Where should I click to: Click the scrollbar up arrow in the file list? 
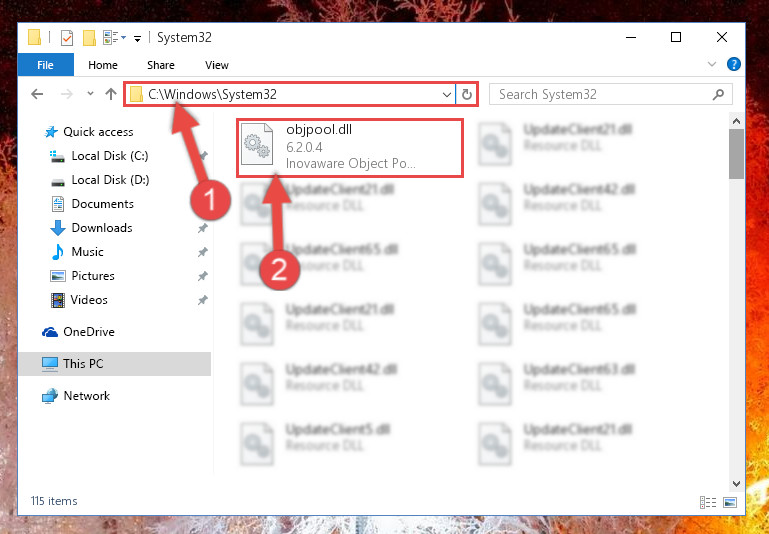pos(736,121)
